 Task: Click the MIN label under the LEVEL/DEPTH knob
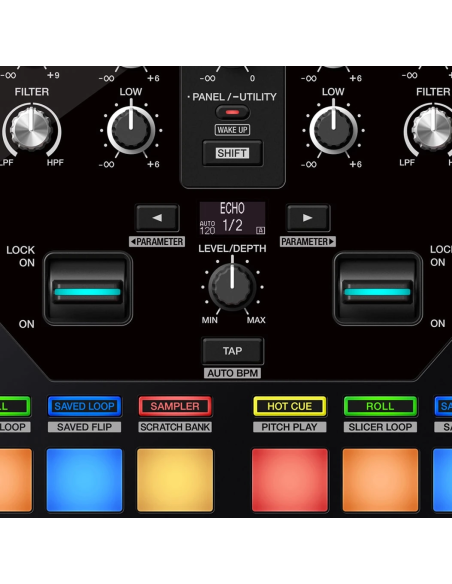(x=210, y=320)
